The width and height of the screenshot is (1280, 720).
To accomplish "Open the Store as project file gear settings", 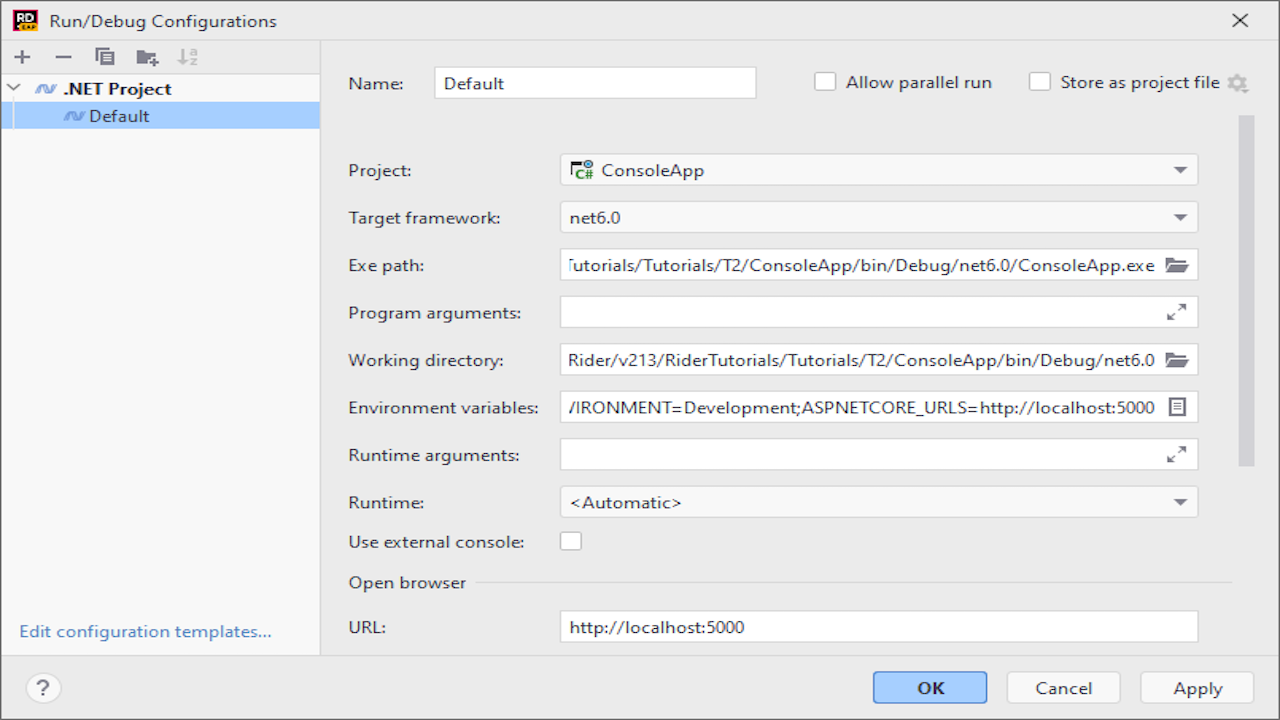I will (x=1238, y=83).
